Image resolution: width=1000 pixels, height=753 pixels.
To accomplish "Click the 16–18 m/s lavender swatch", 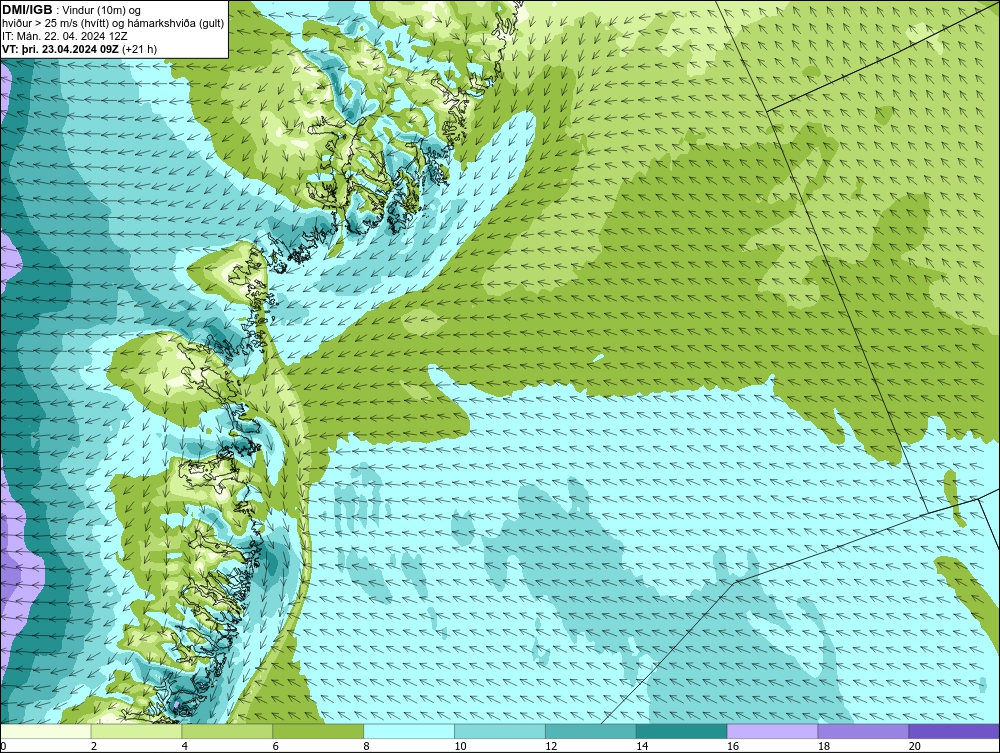I will 772,731.
